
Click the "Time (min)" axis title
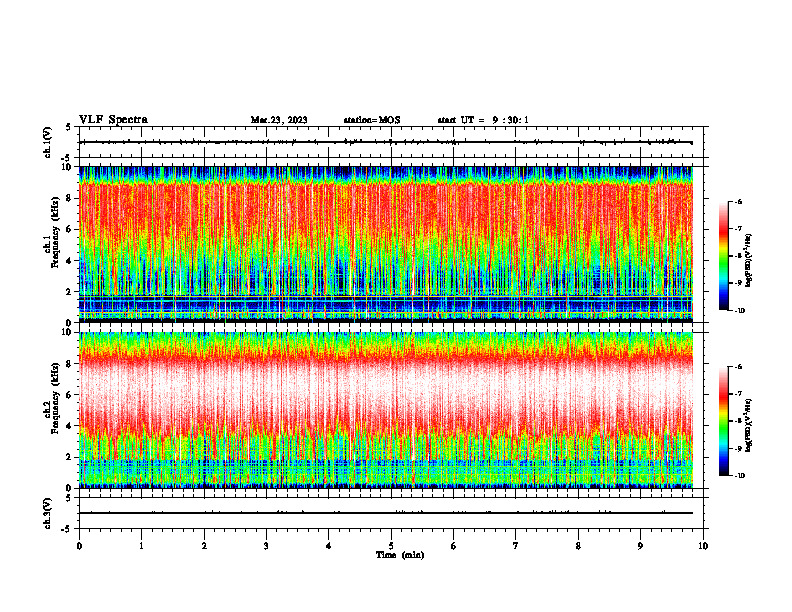400,555
